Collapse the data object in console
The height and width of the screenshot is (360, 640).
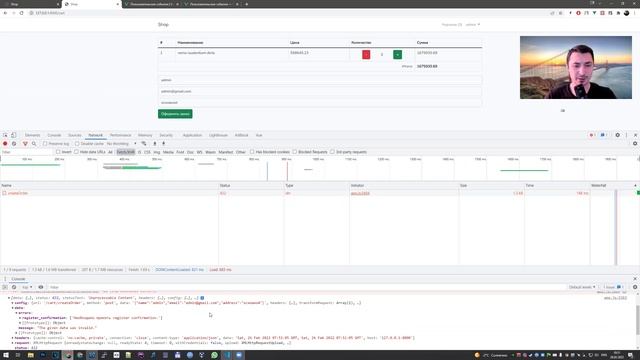click(12, 308)
